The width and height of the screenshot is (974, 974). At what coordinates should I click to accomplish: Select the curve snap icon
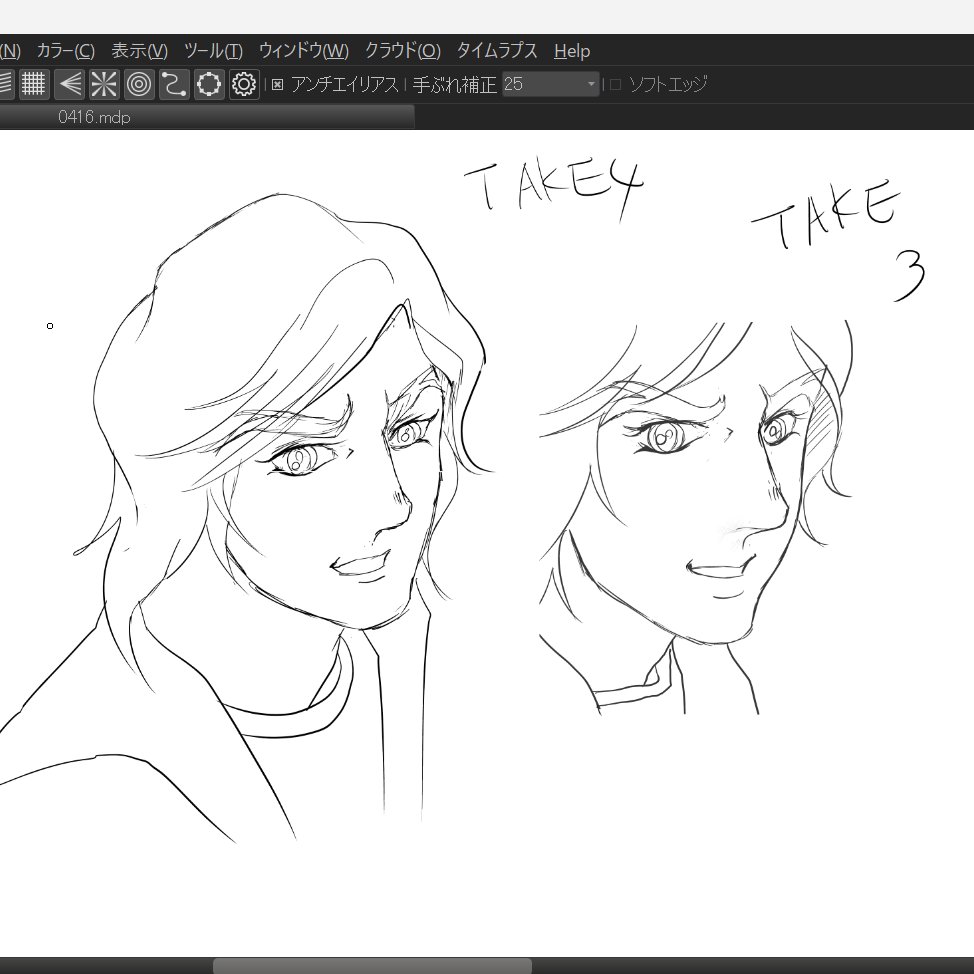click(x=174, y=84)
